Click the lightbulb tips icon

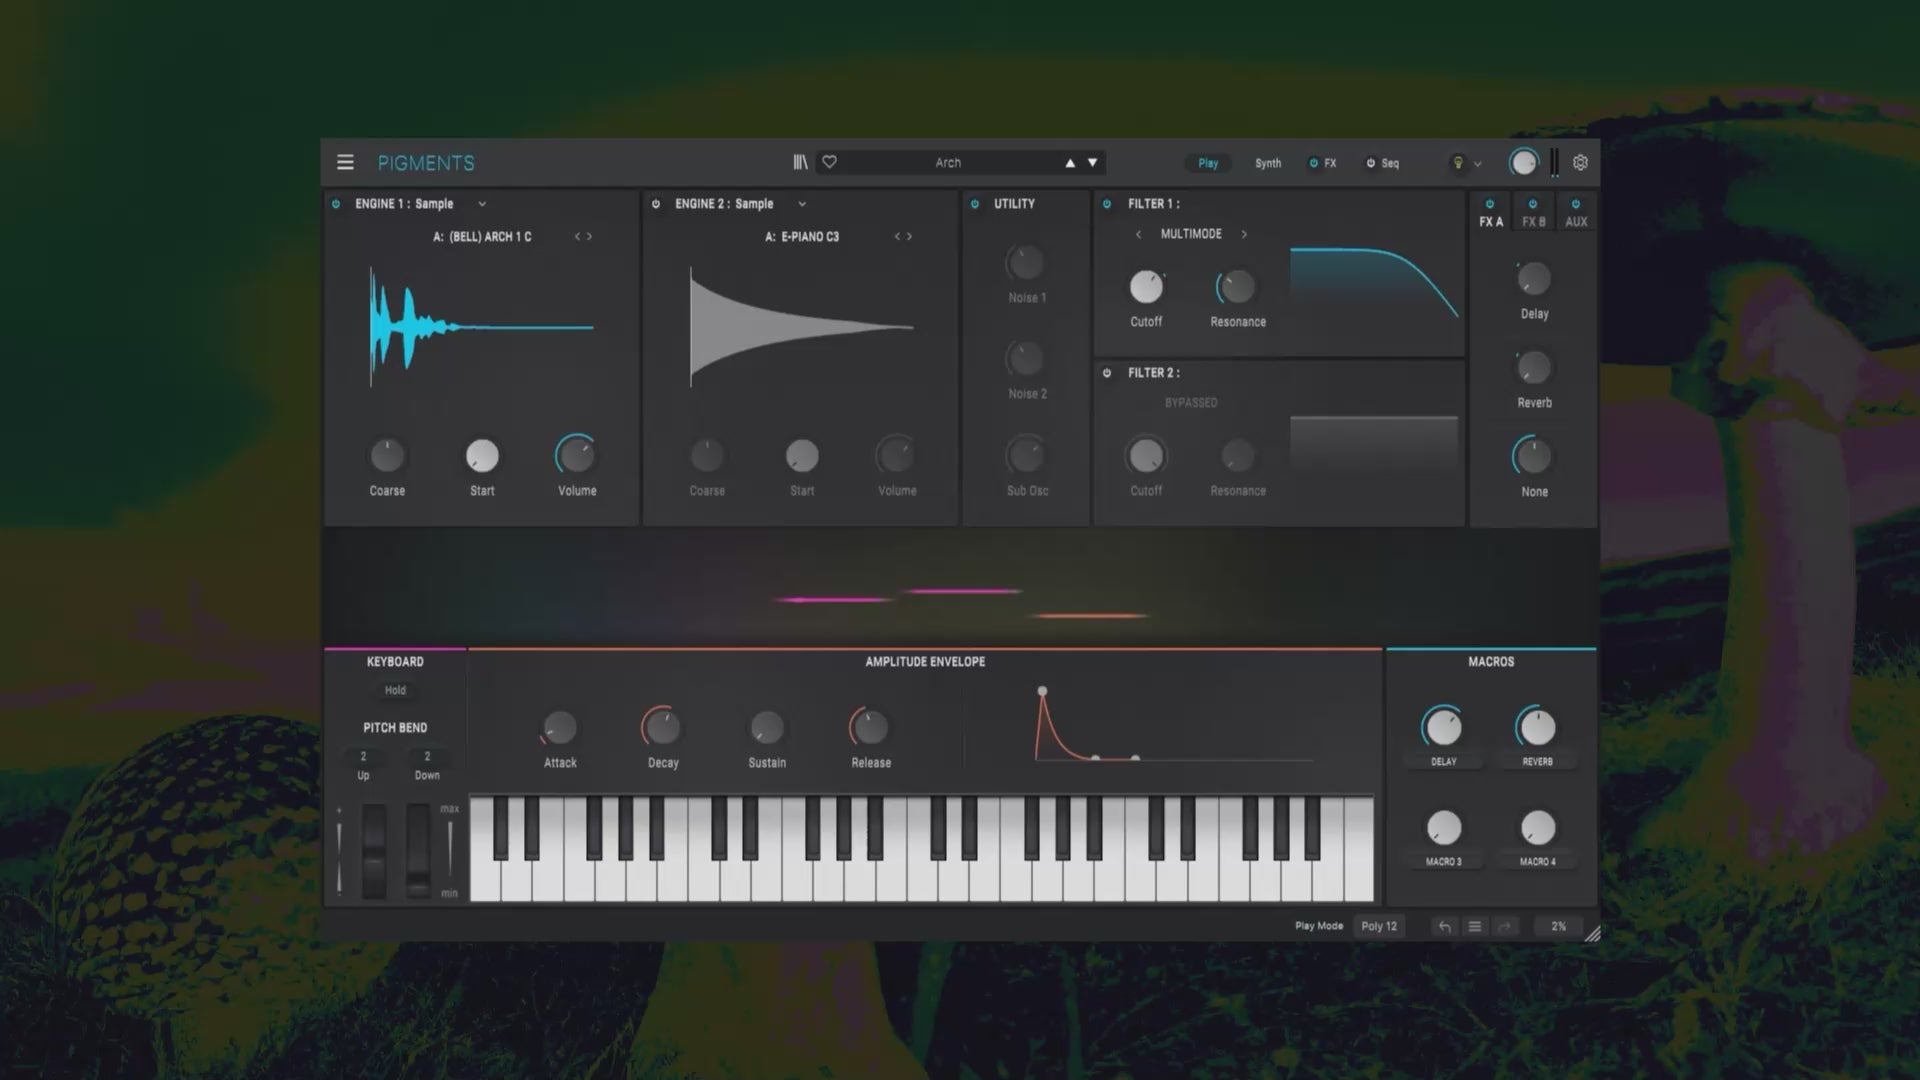(x=1458, y=163)
